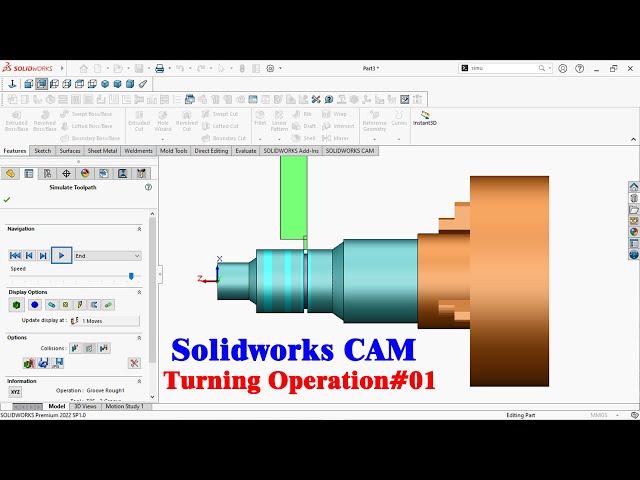Open the DisplayManager color wheel tab
This screenshot has width=640, height=480.
85,173
